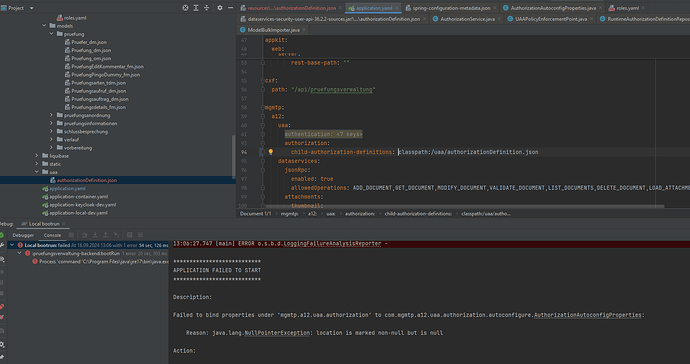Viewport: 690px width, 364px height.
Task: Click the yellow lightbulb on line 94
Action: point(271,152)
